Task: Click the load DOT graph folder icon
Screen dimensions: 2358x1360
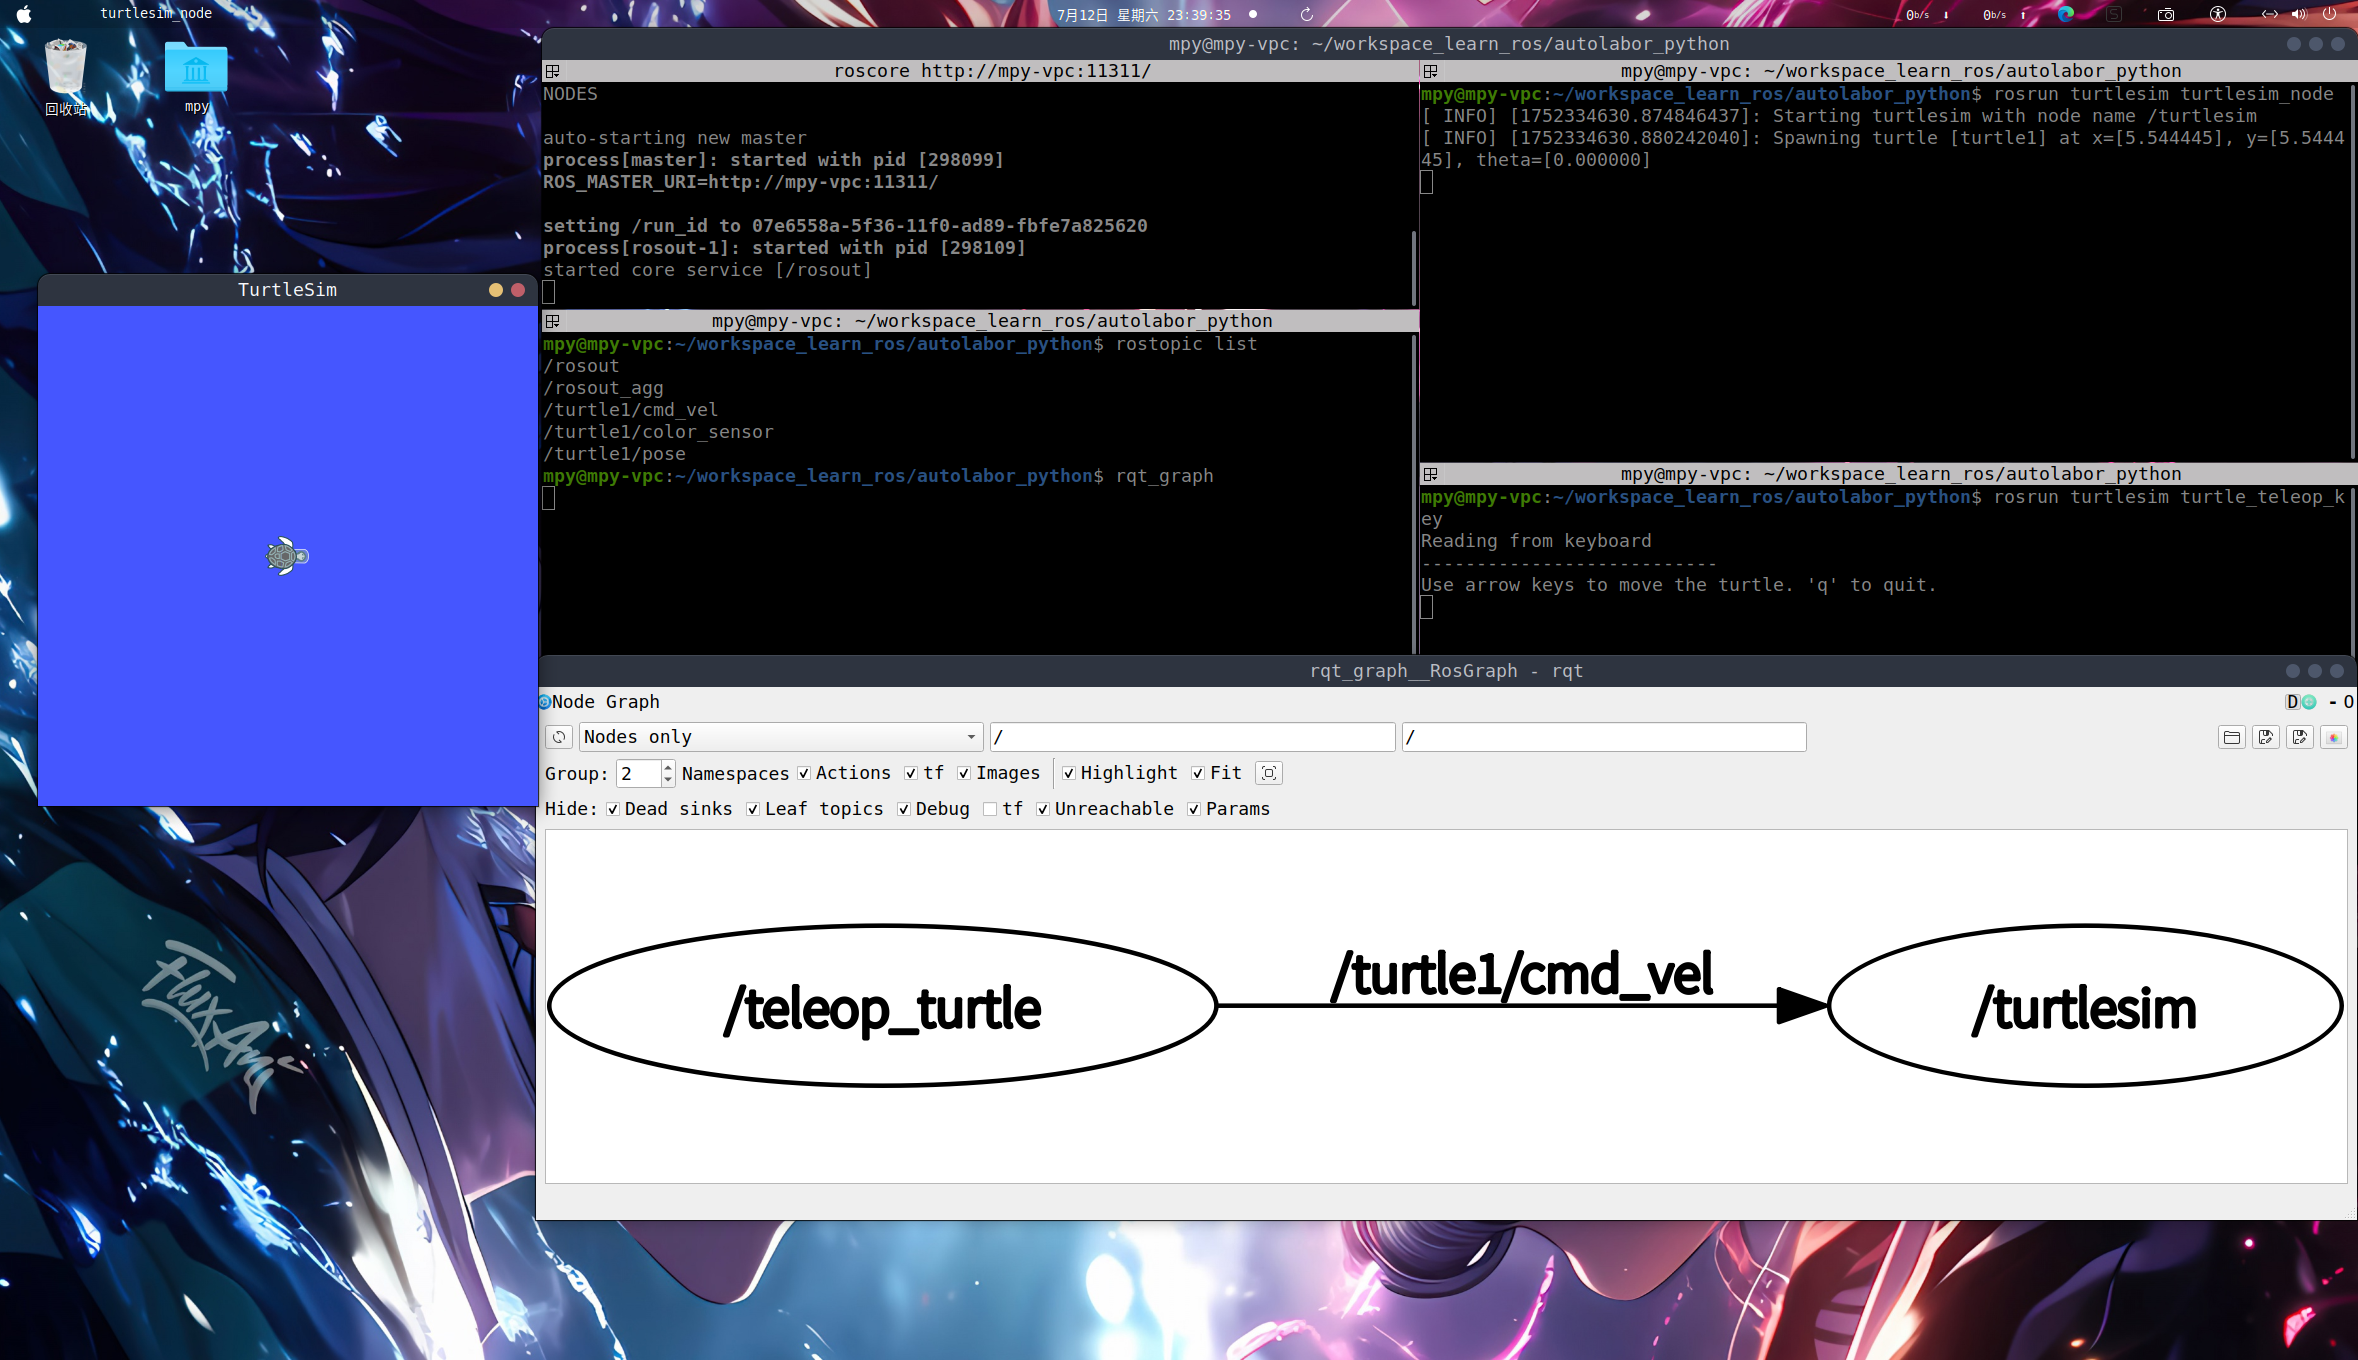Action: (2231, 737)
